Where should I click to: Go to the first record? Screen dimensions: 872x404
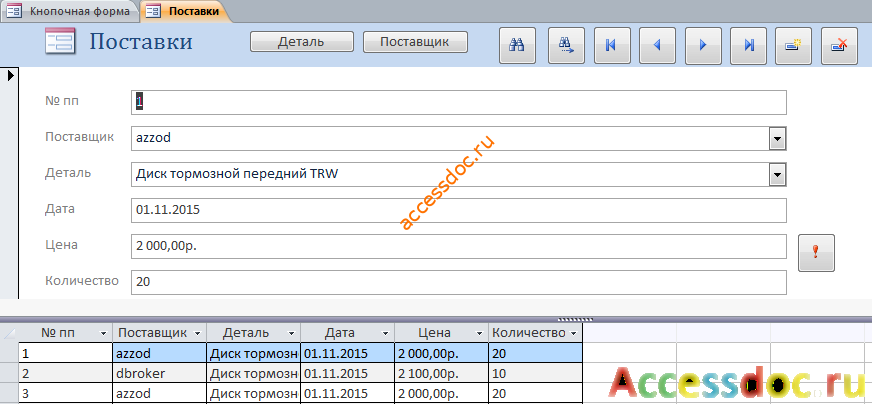[612, 46]
